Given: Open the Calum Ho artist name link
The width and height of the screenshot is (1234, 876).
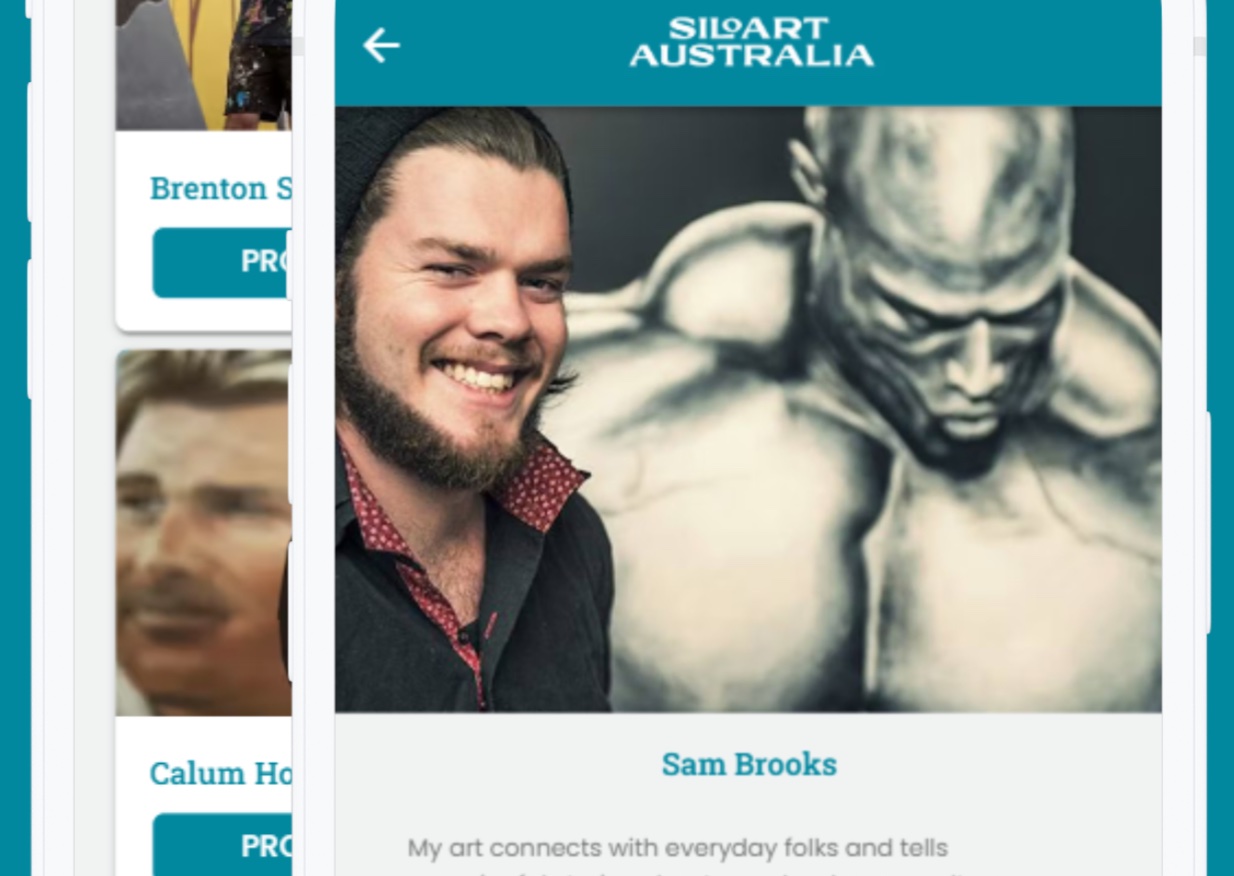Looking at the screenshot, I should click(220, 772).
